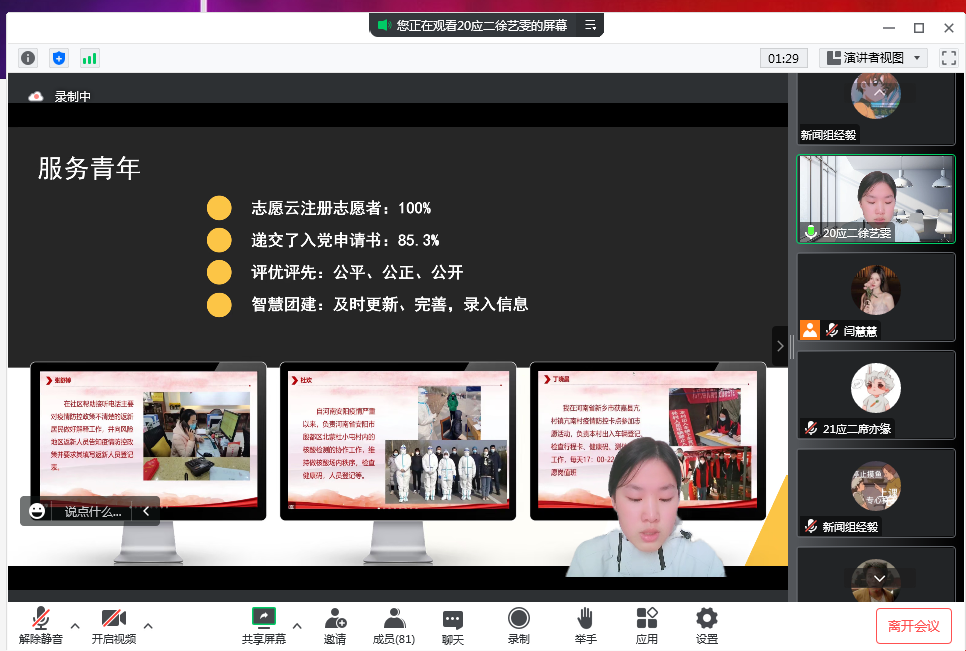The width and height of the screenshot is (966, 651).
Task: Open 邀请 invite participants
Action: pos(335,626)
